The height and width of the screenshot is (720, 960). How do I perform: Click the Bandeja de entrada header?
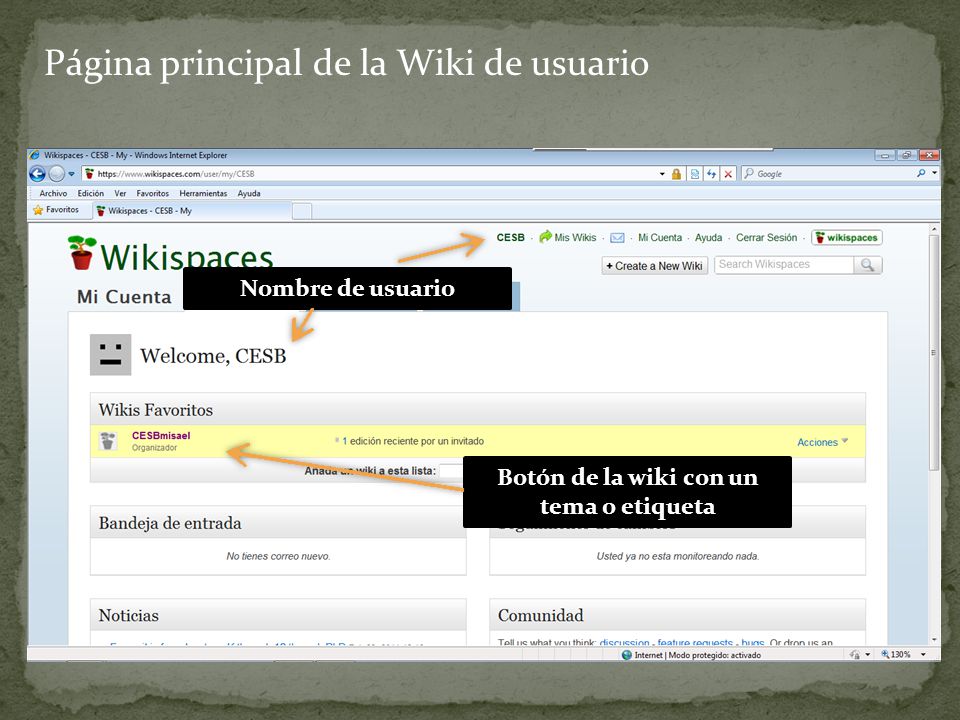278,523
